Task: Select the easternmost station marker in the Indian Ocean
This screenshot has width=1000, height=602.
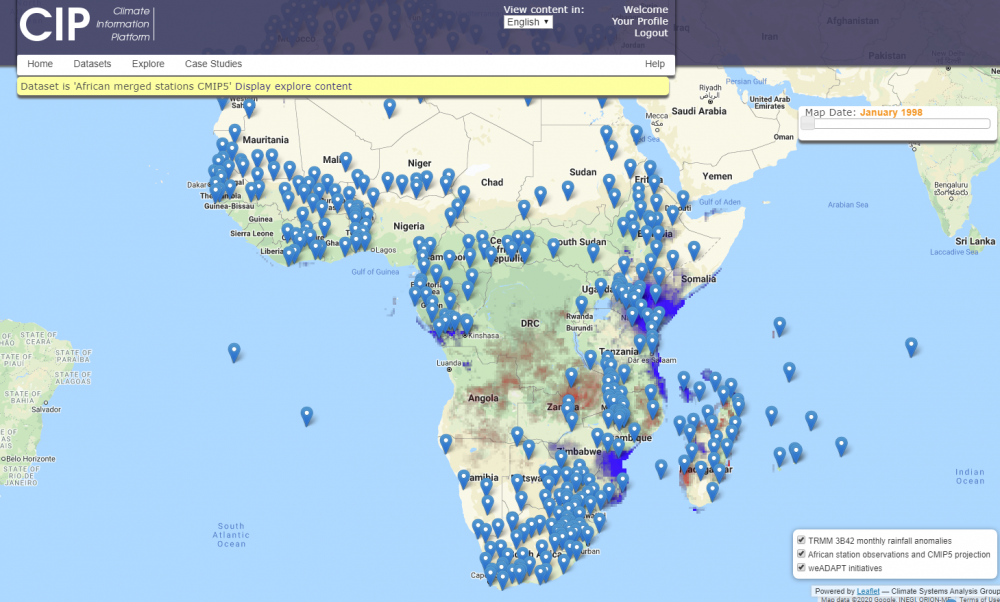Action: pyautogui.click(x=911, y=347)
